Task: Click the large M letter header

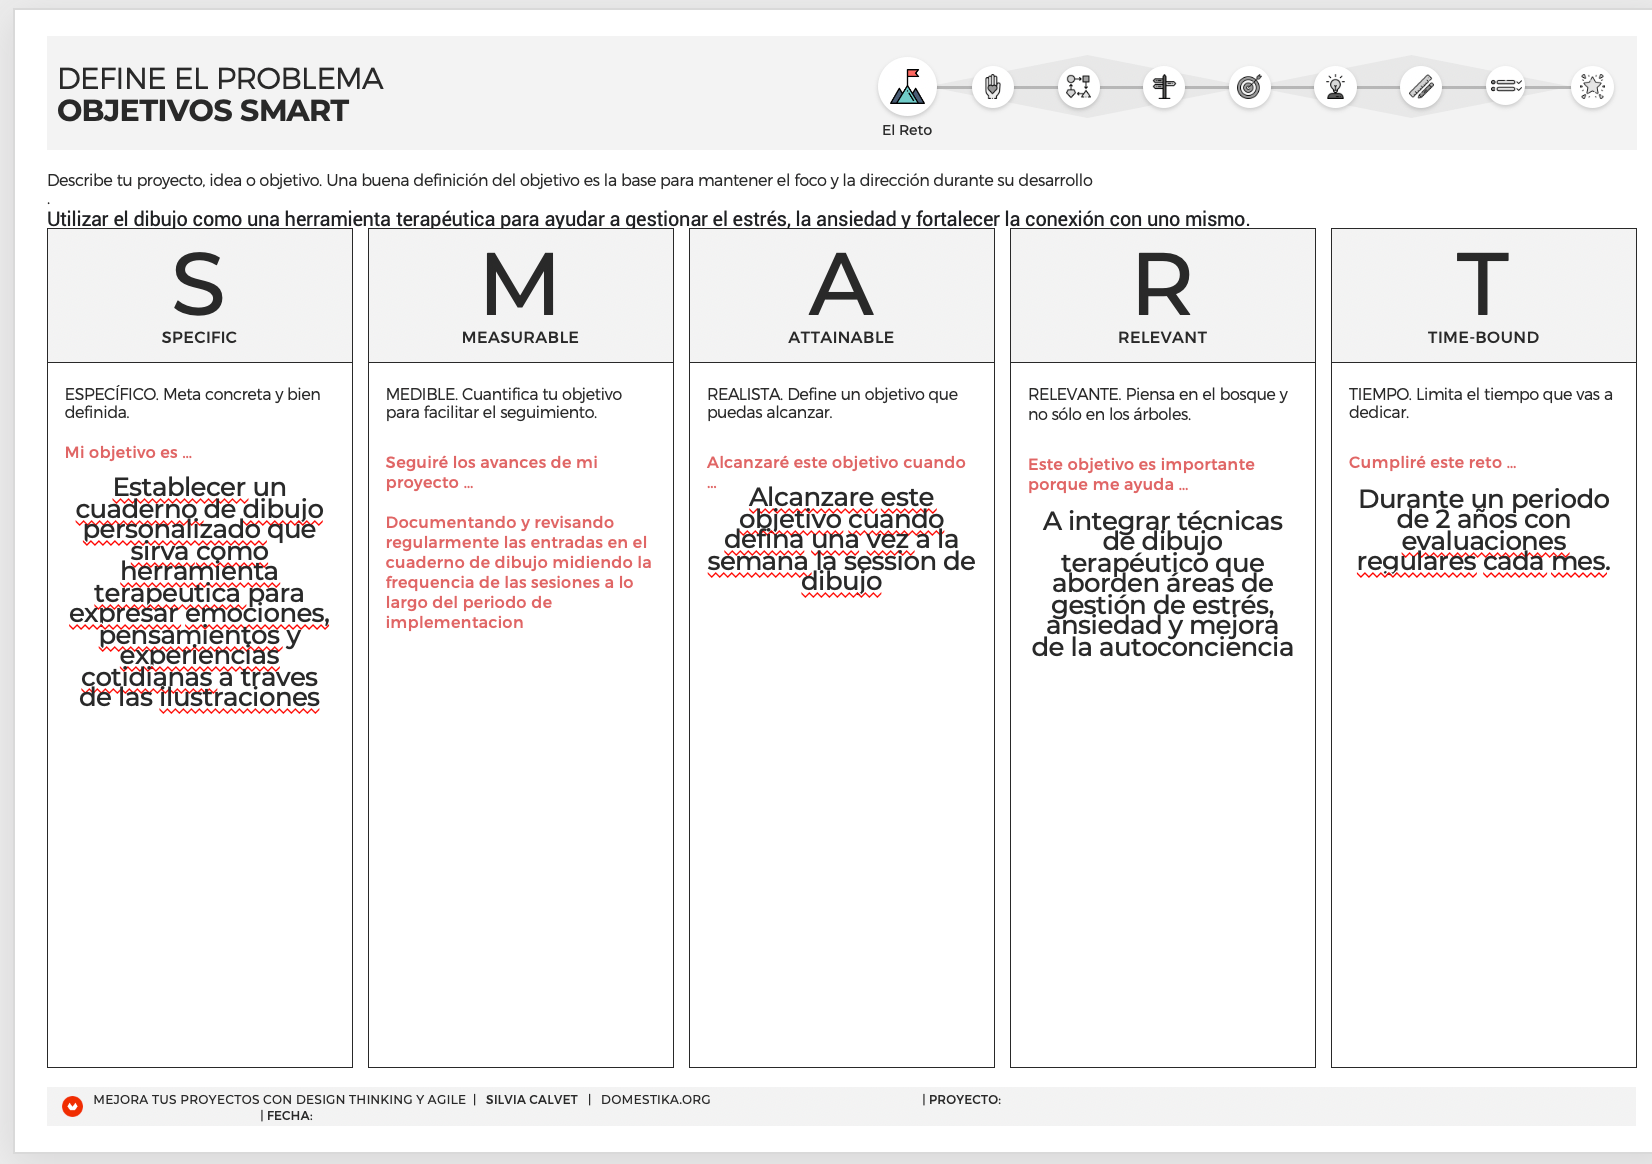Action: click(520, 284)
